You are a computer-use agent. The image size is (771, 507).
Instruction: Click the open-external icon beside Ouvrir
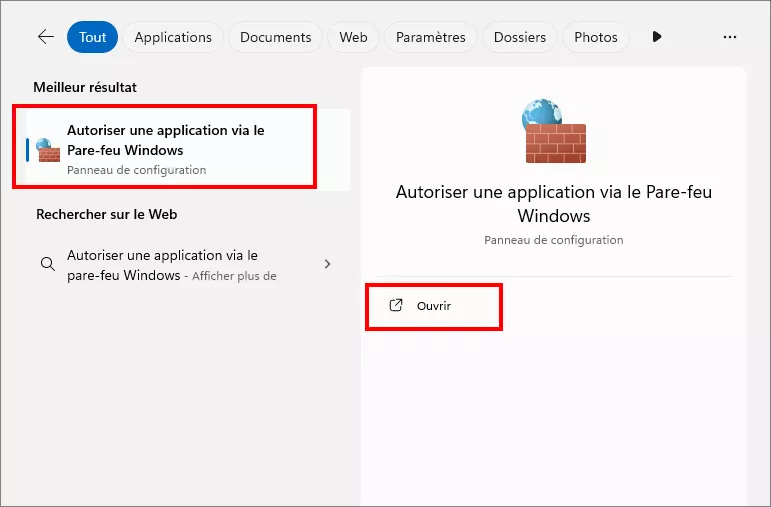coord(396,305)
